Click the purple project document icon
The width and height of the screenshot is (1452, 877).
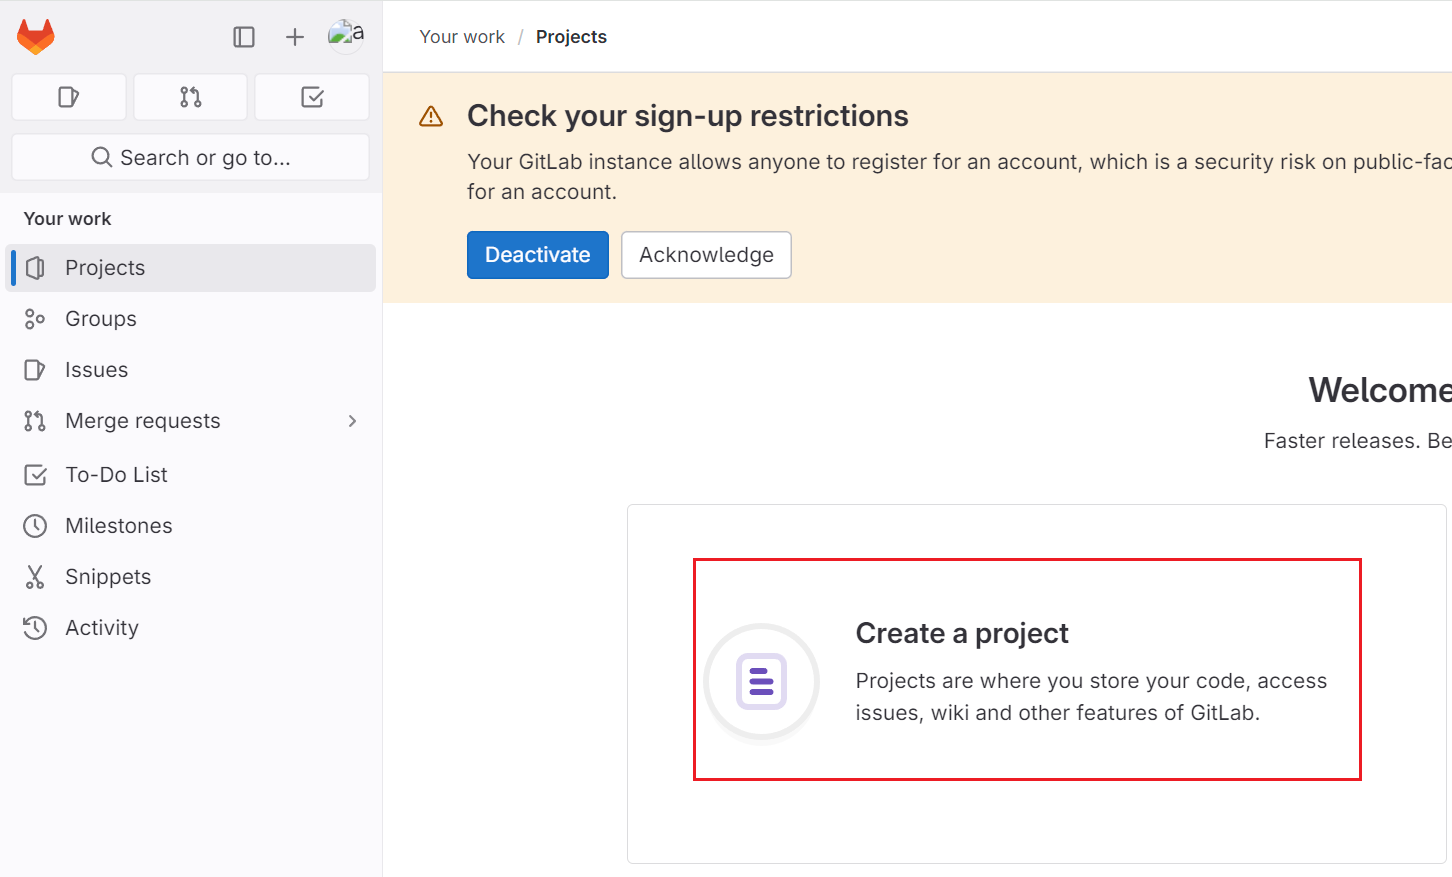(x=762, y=682)
